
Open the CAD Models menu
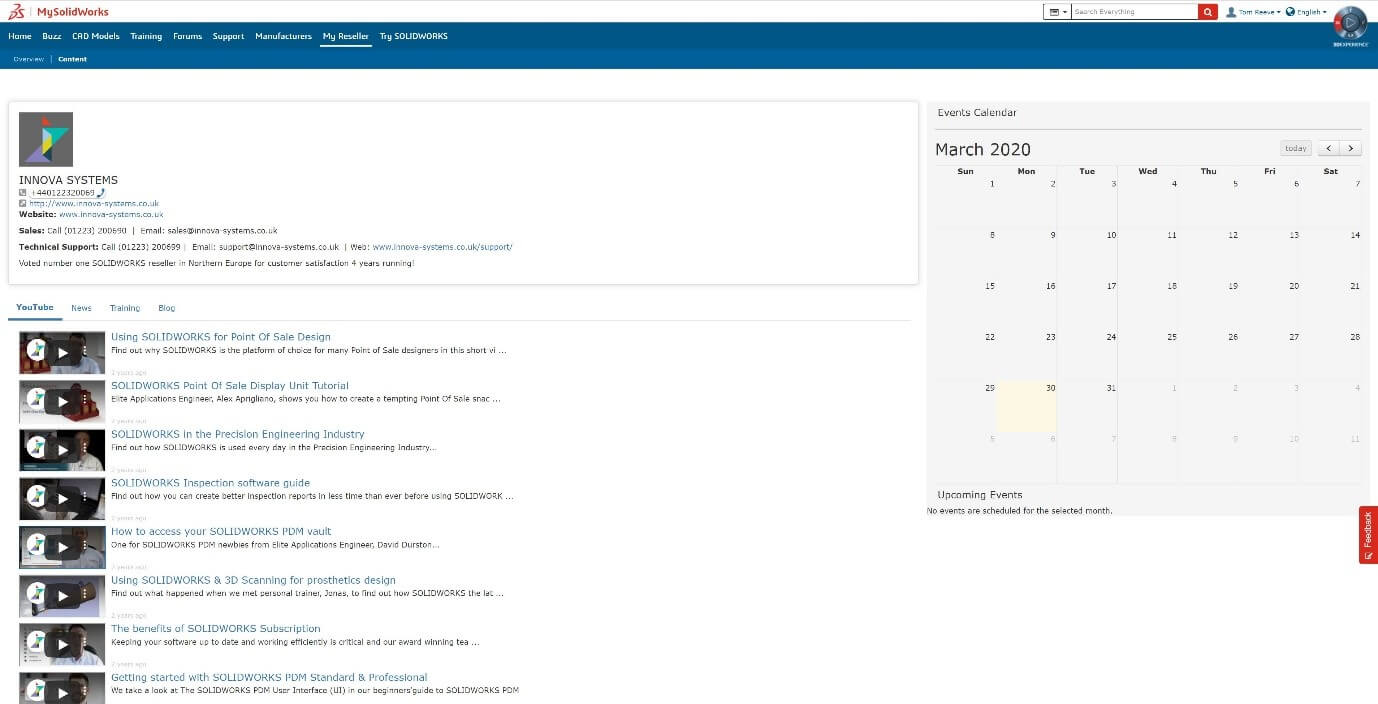[96, 36]
